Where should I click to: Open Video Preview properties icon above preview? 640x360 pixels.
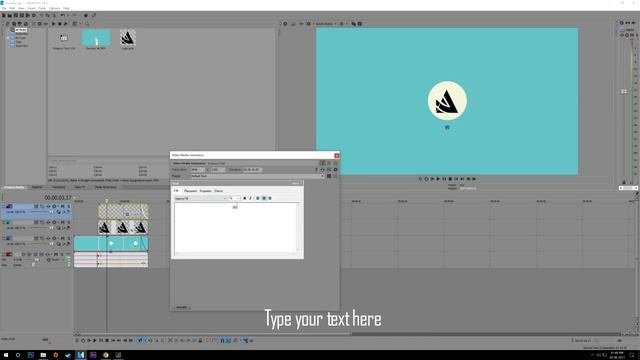(x=285, y=24)
